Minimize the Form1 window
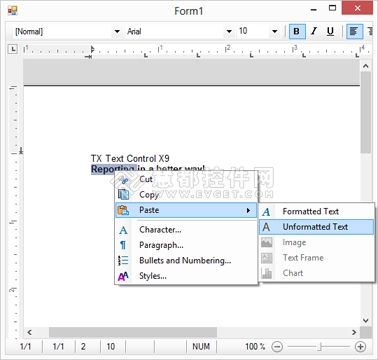The image size is (378, 360). pyautogui.click(x=313, y=9)
